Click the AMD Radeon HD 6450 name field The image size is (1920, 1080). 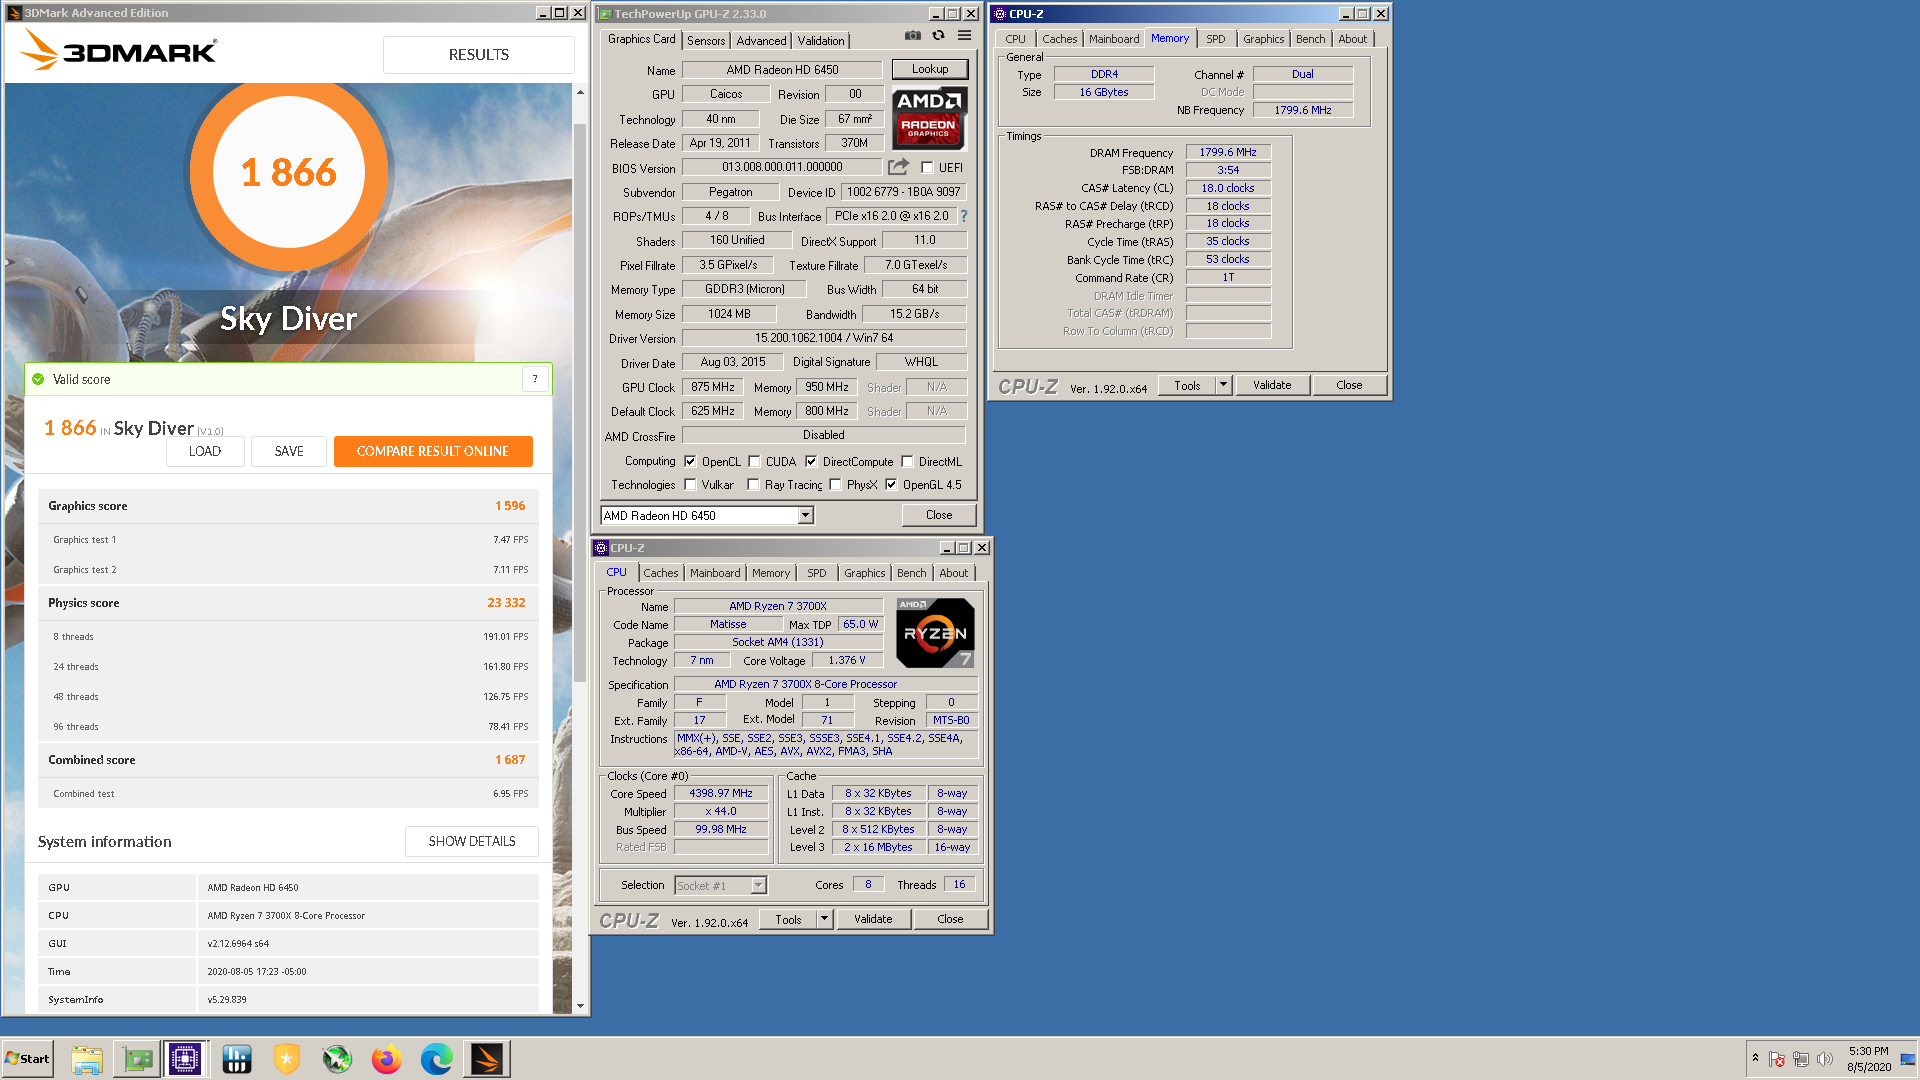(x=782, y=70)
